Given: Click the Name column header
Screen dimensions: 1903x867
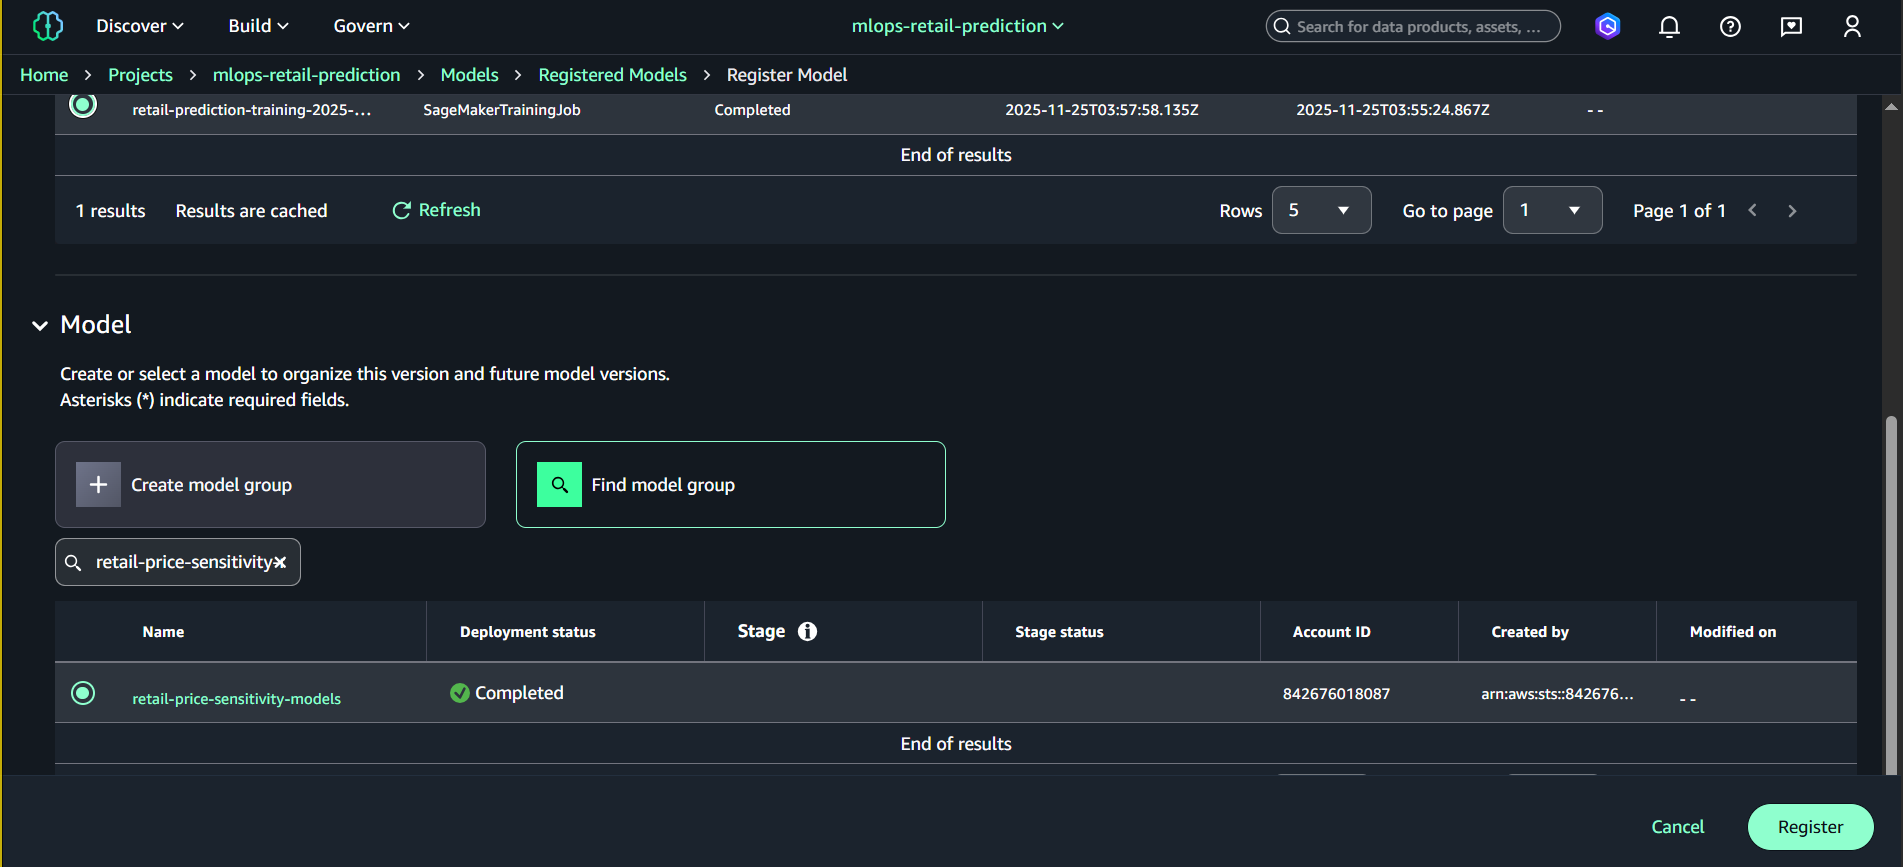Looking at the screenshot, I should pos(163,632).
